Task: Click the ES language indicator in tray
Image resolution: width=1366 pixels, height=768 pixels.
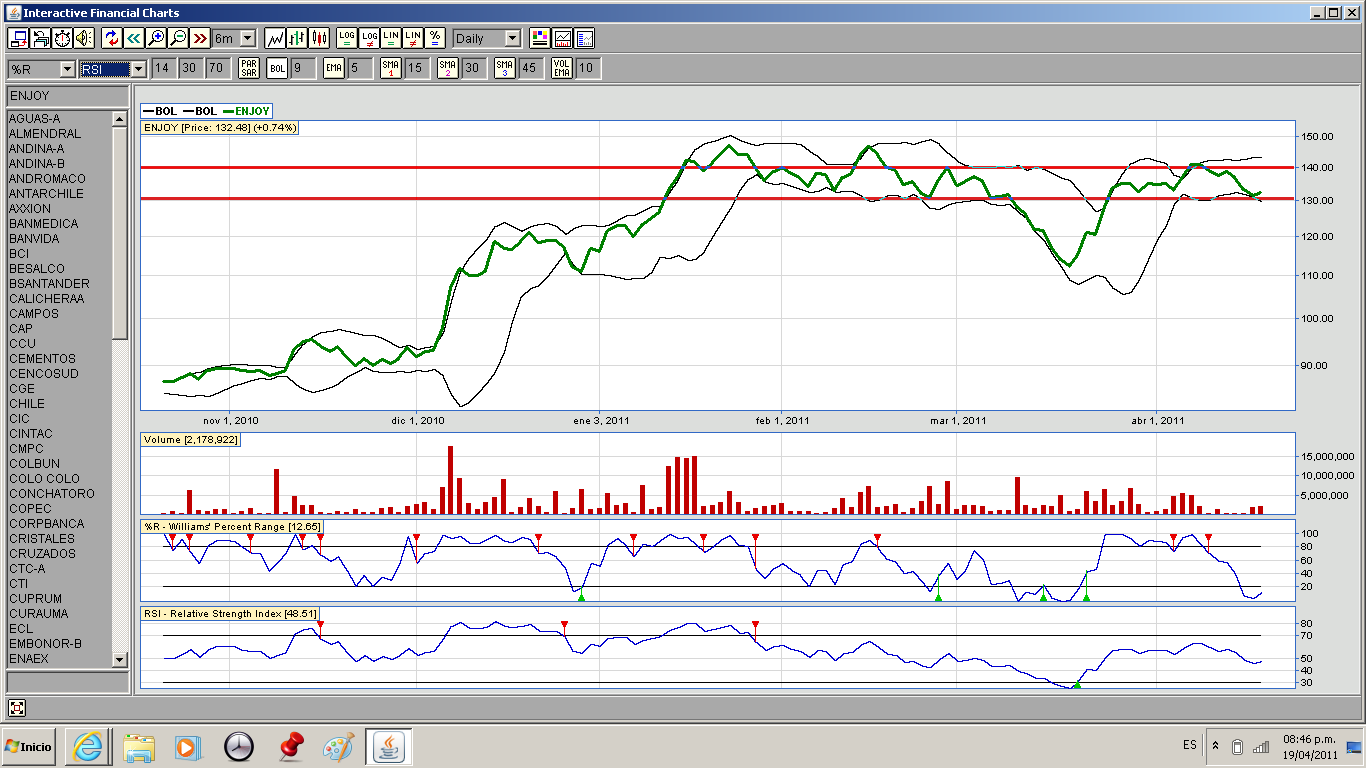Action: (x=1189, y=746)
